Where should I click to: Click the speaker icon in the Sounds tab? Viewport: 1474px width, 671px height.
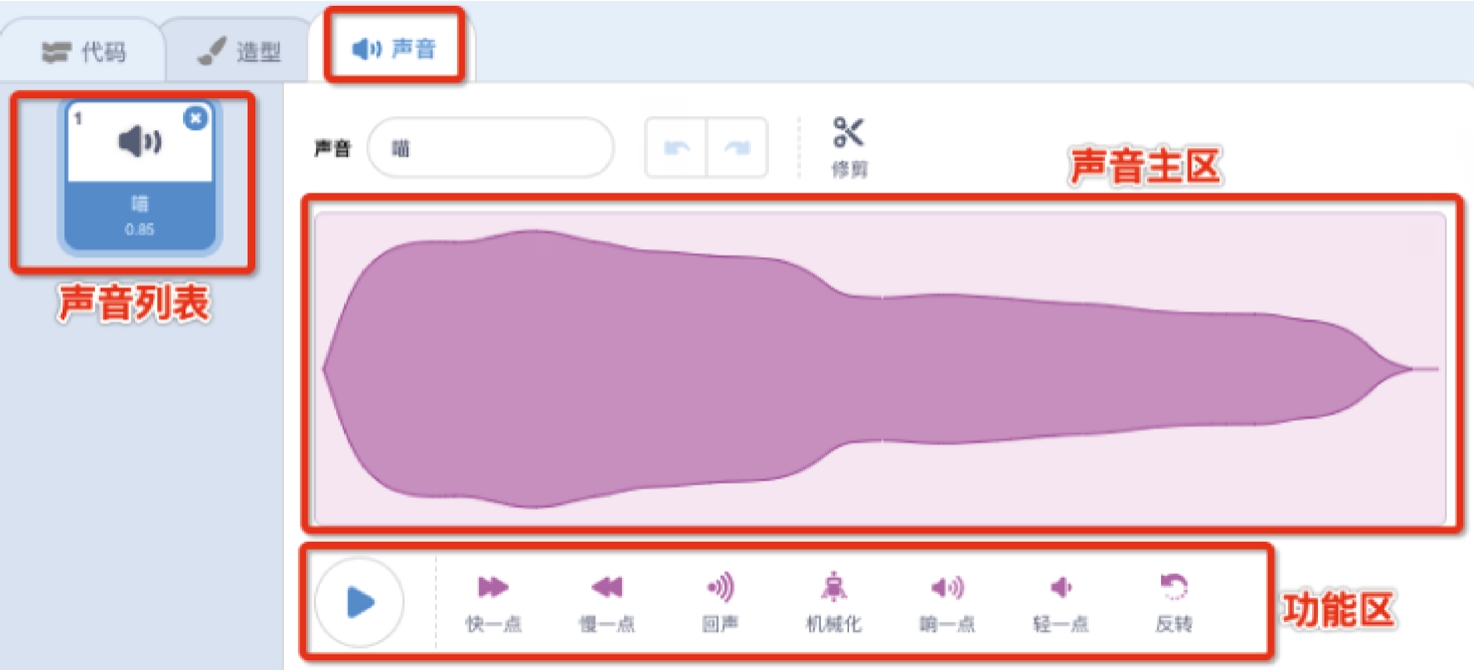pos(367,48)
